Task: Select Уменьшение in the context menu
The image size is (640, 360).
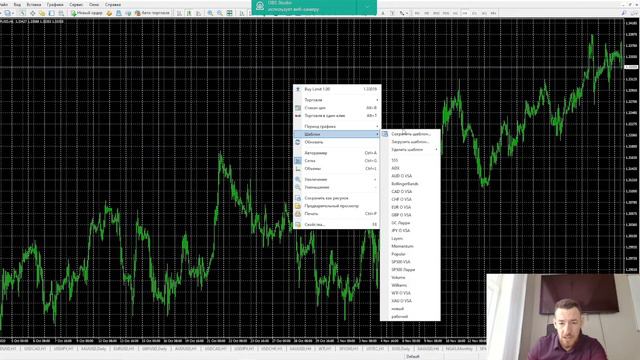Action: click(337, 187)
